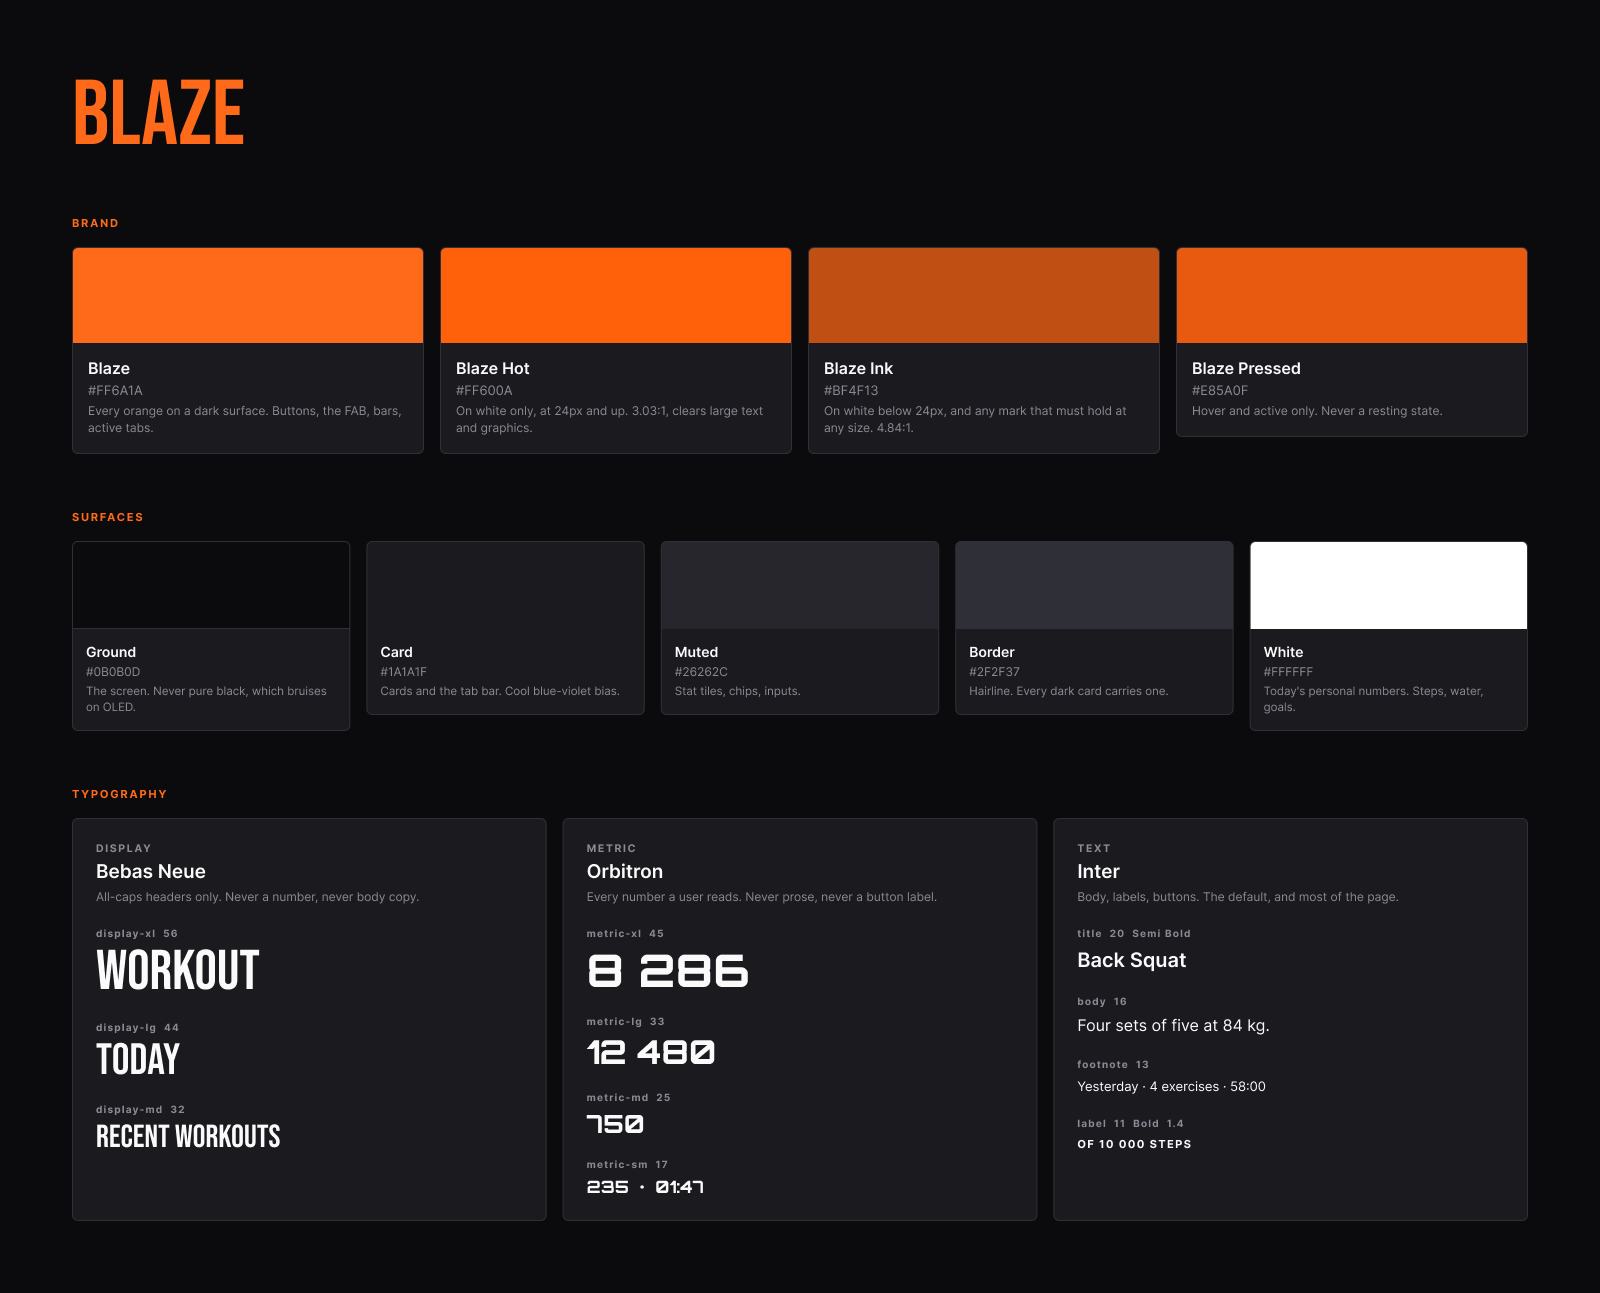Click the Back Squat title sample
This screenshot has height=1293, width=1600.
click(x=1131, y=960)
